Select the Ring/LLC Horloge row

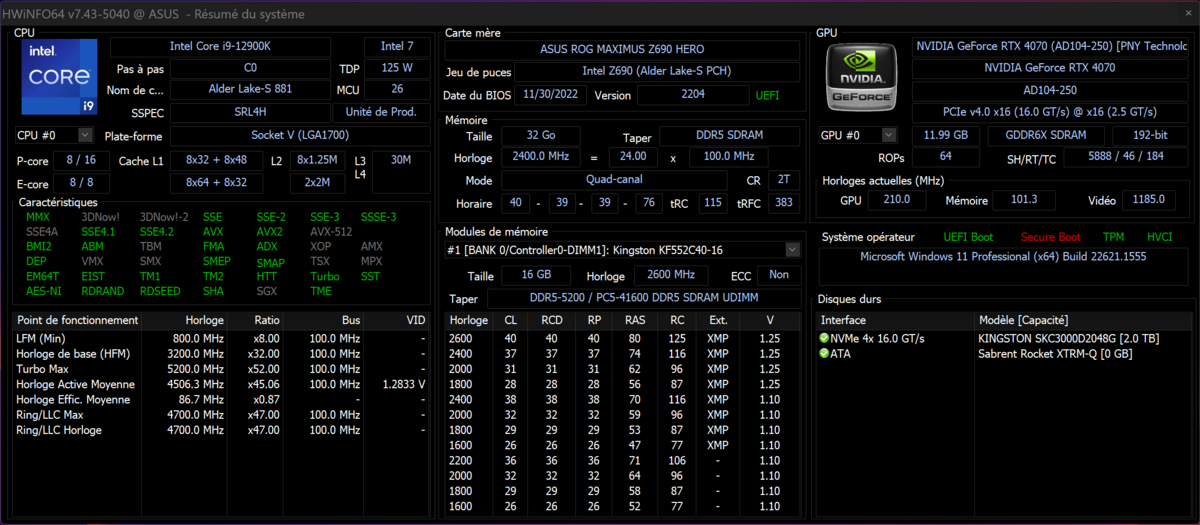(x=222, y=430)
